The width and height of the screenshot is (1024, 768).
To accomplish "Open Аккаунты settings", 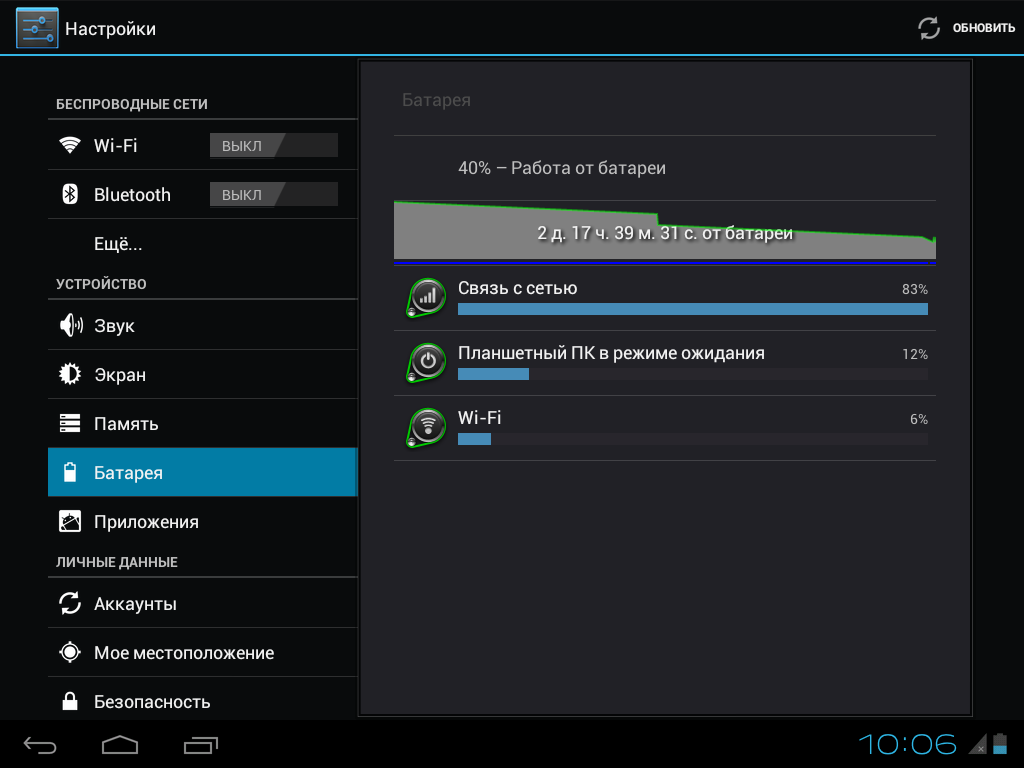I will tap(202, 603).
